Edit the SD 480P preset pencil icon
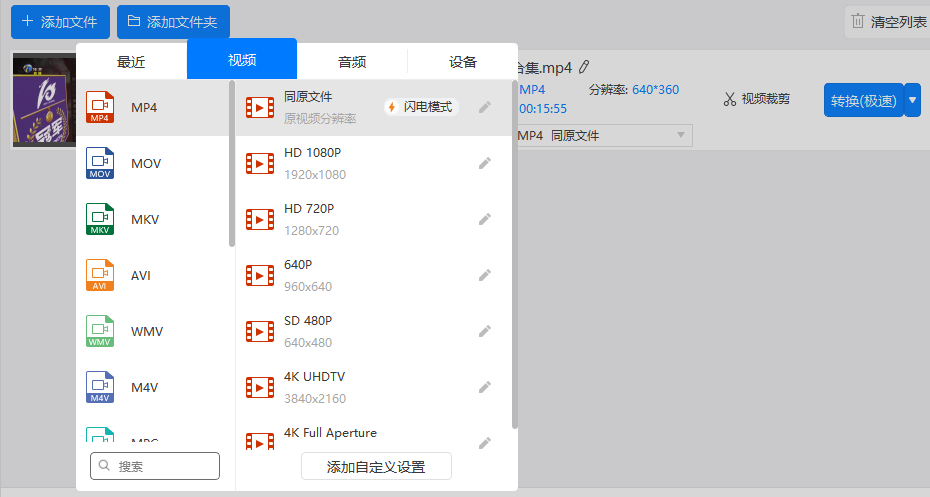 point(485,331)
